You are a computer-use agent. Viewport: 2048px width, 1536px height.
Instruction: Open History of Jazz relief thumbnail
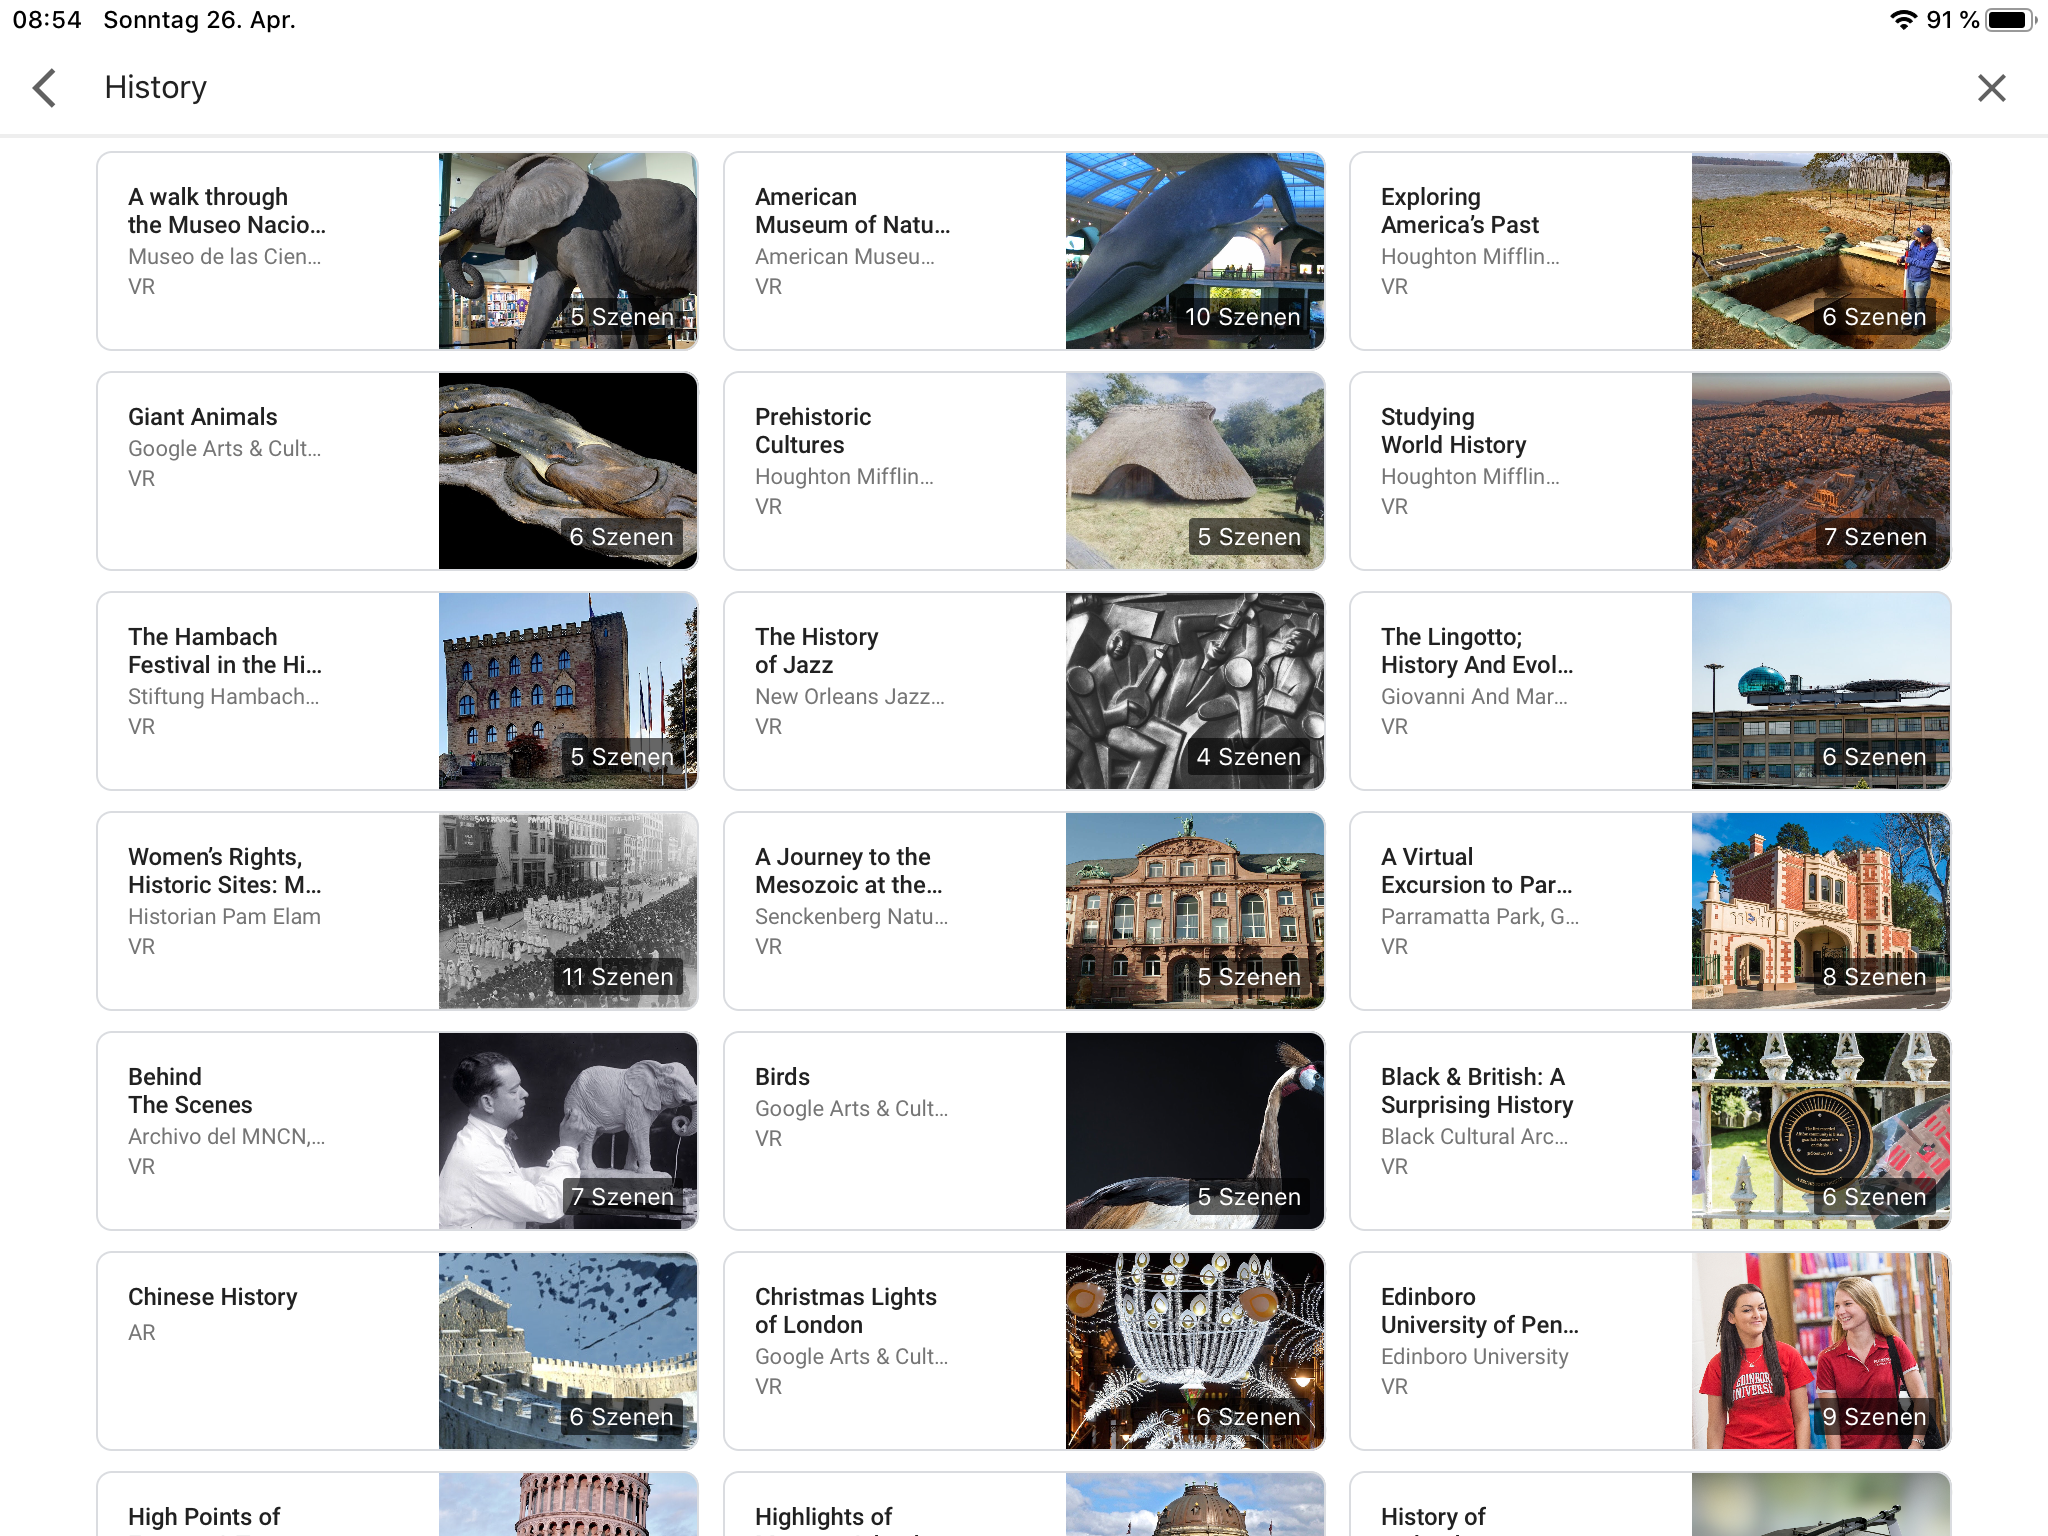[x=1195, y=691]
